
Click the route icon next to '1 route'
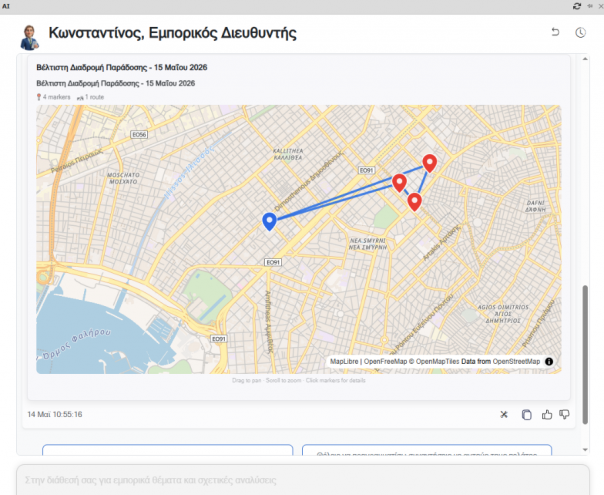[80, 98]
